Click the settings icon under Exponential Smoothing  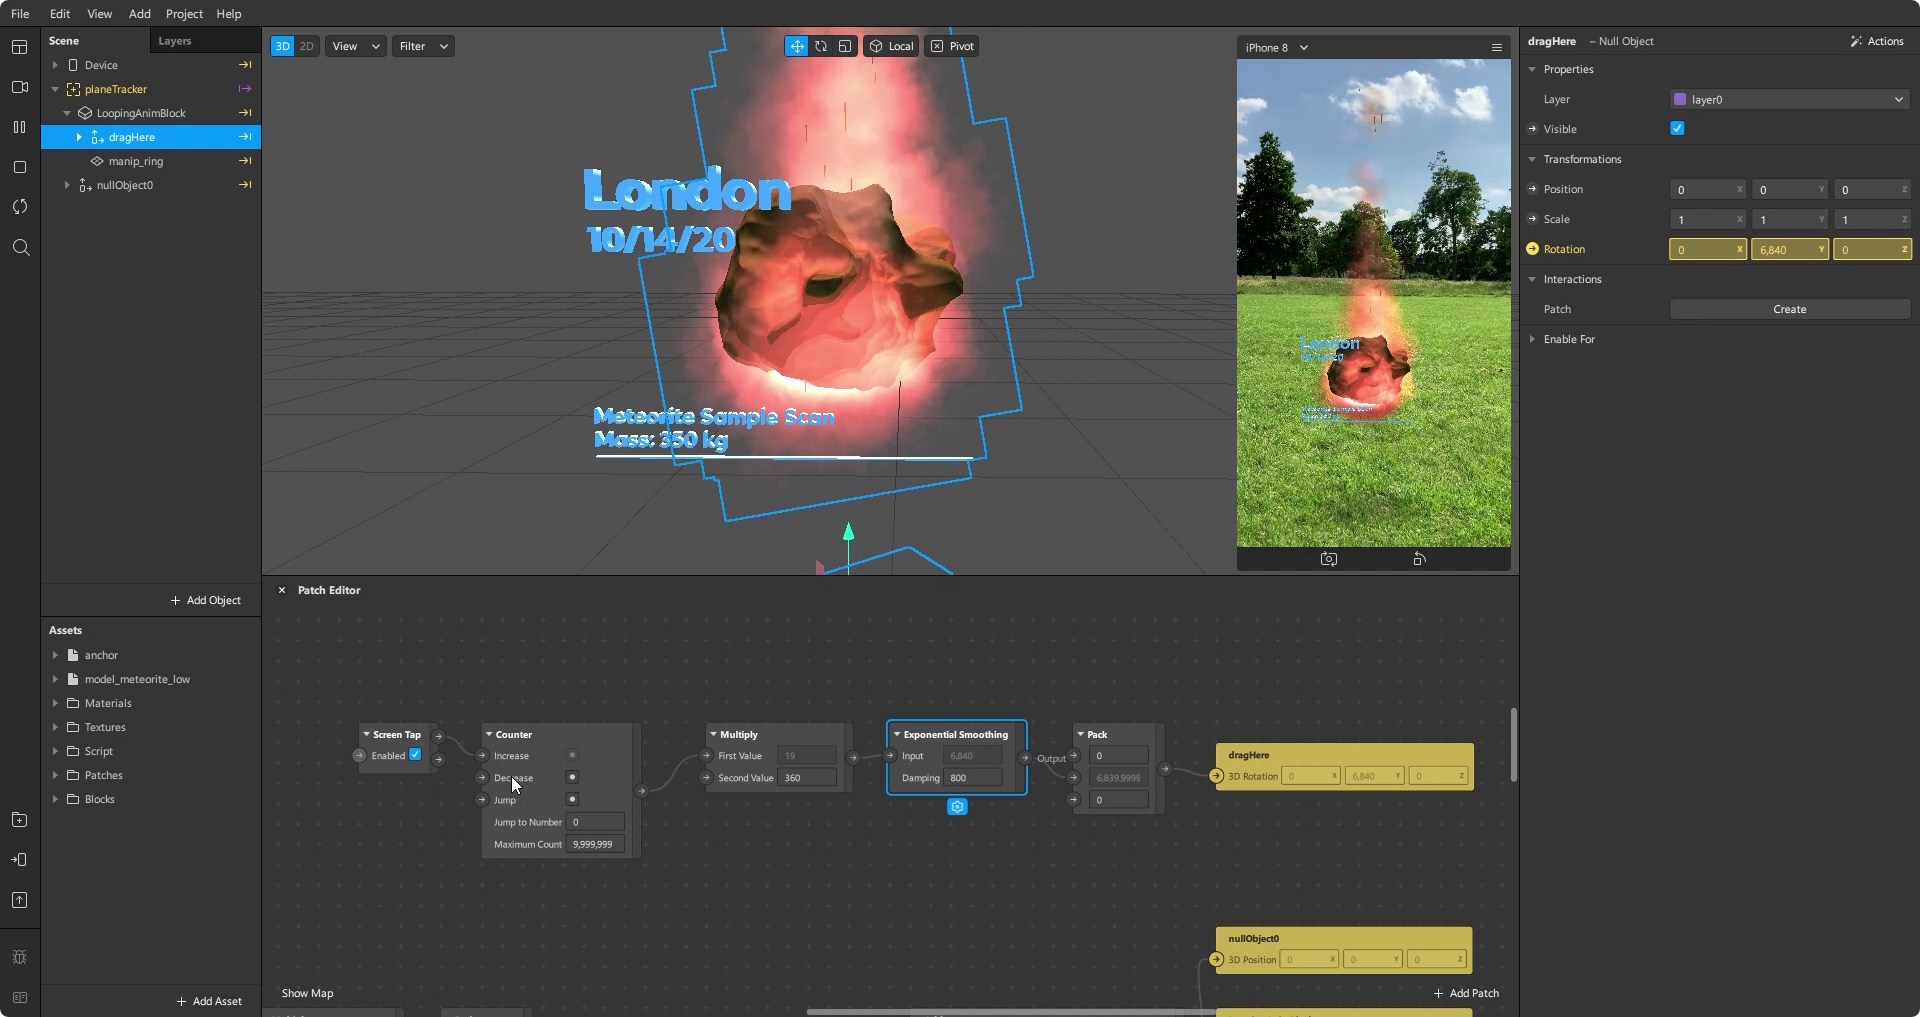coord(957,807)
